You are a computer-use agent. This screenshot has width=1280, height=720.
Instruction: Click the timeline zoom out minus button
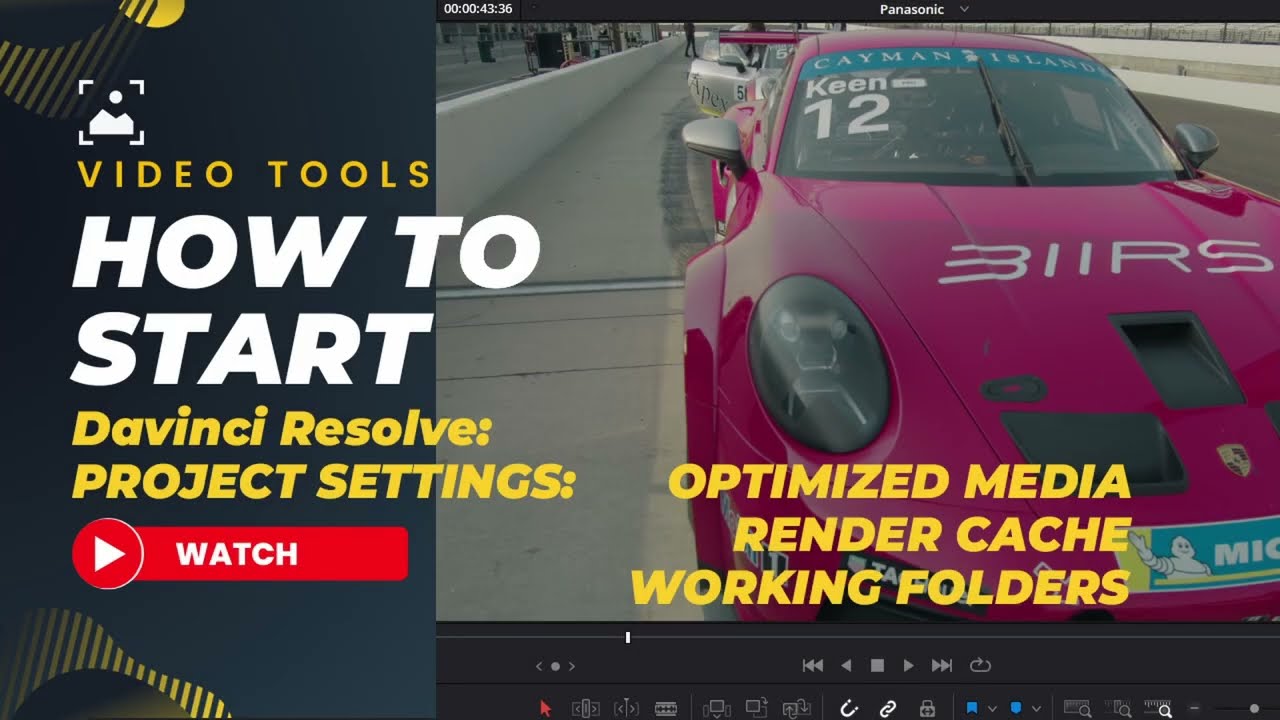point(1194,708)
